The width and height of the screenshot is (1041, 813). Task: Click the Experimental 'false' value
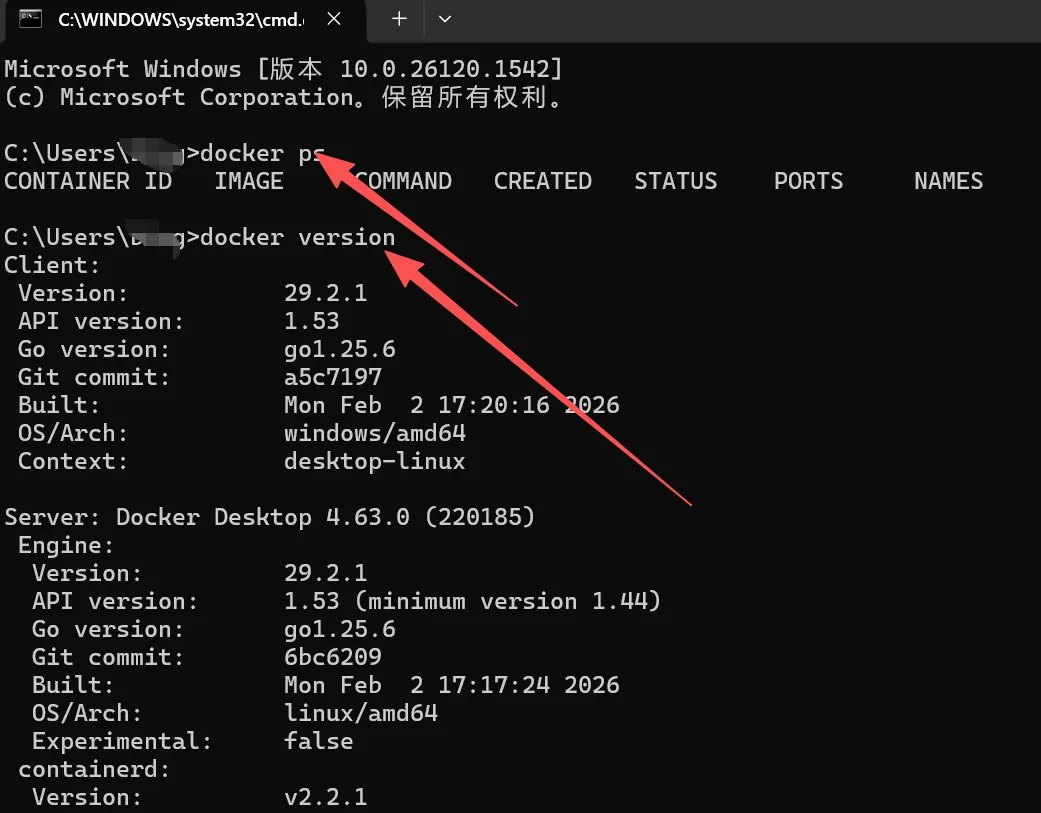318,742
